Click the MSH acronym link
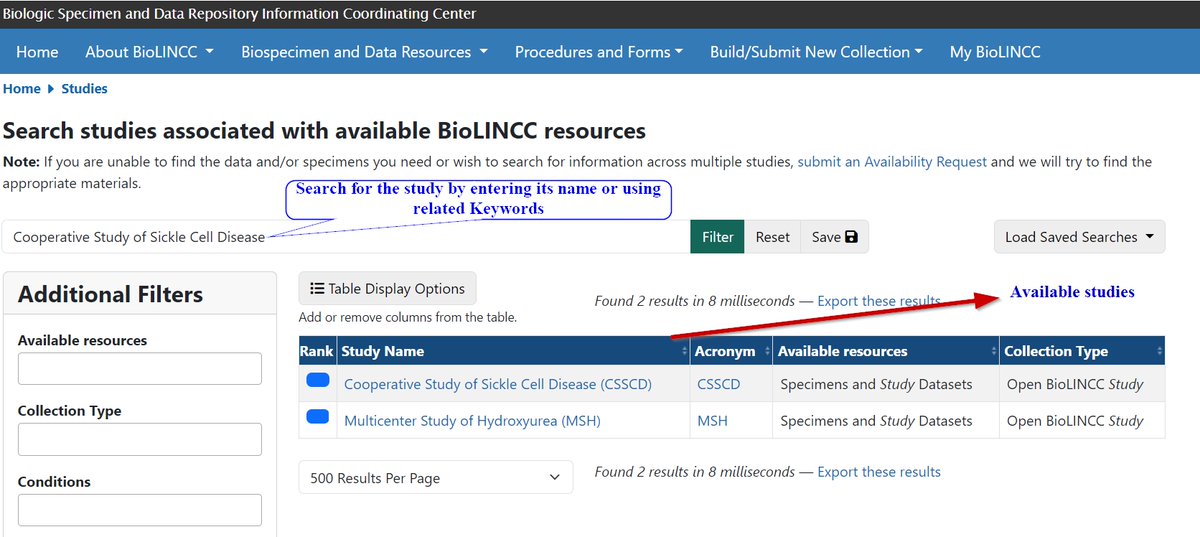The height and width of the screenshot is (537, 1200). (712, 421)
